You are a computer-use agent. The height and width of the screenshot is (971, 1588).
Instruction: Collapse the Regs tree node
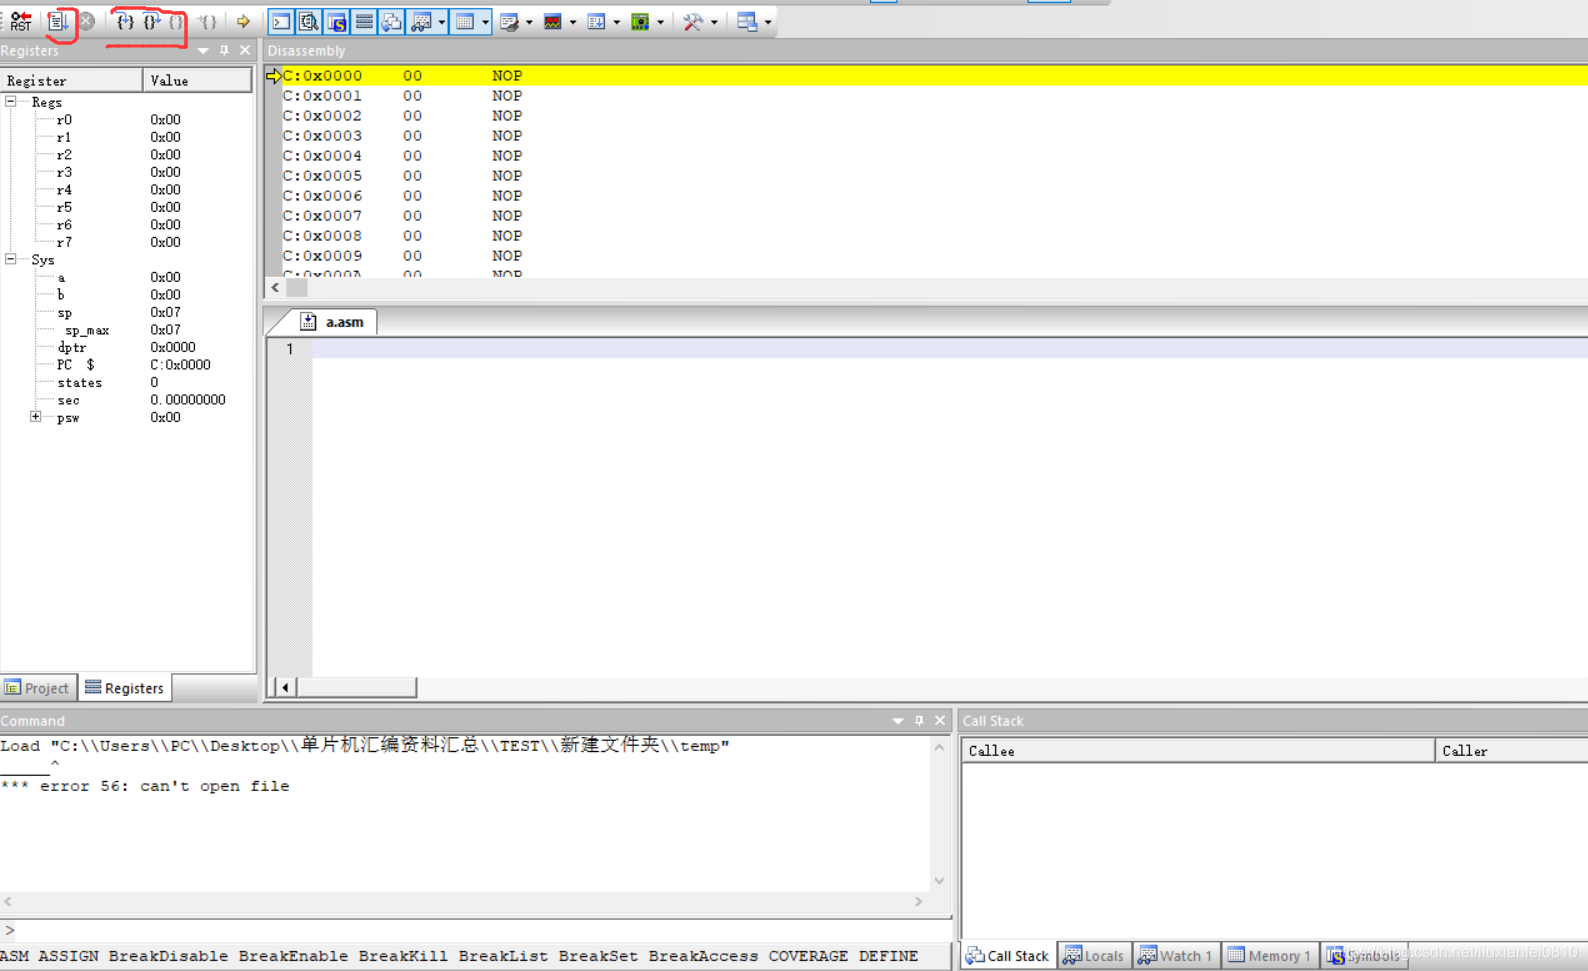pos(11,102)
